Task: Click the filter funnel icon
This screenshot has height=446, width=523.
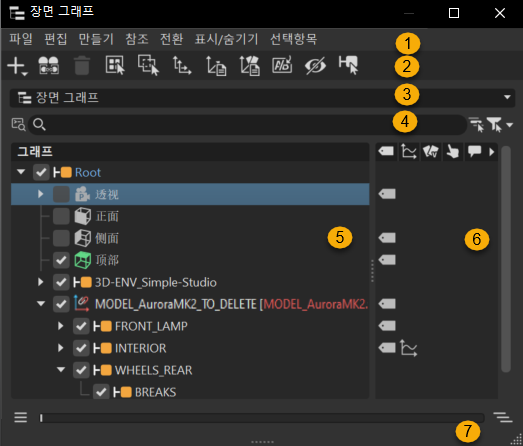Action: pos(495,124)
